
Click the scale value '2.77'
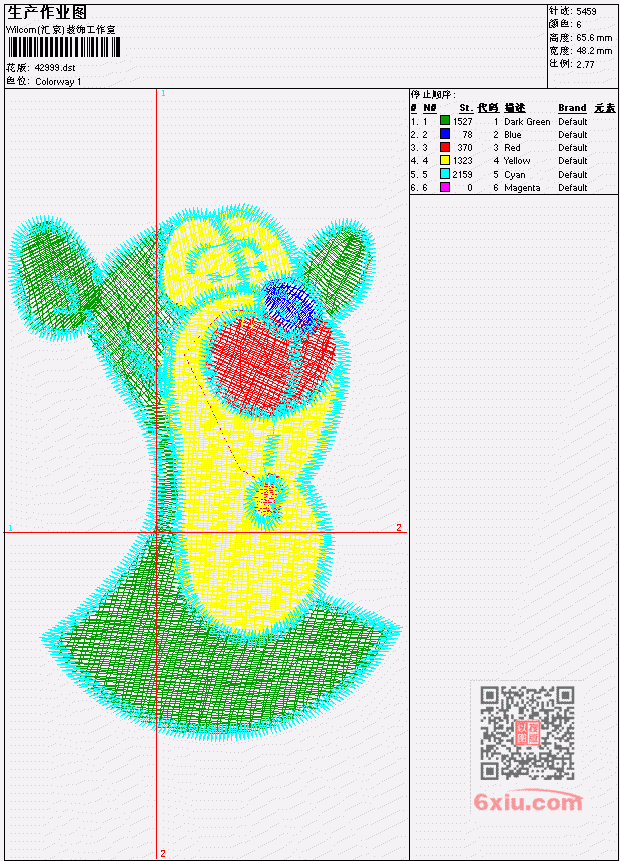[x=585, y=64]
